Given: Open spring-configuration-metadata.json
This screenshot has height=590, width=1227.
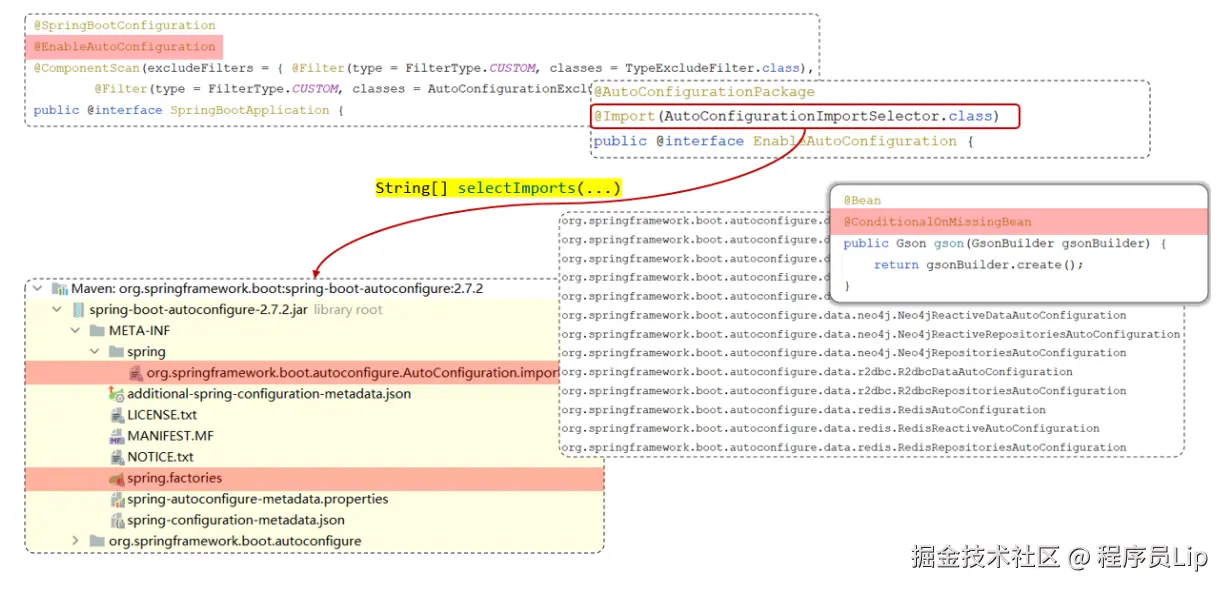Looking at the screenshot, I should point(236,520).
